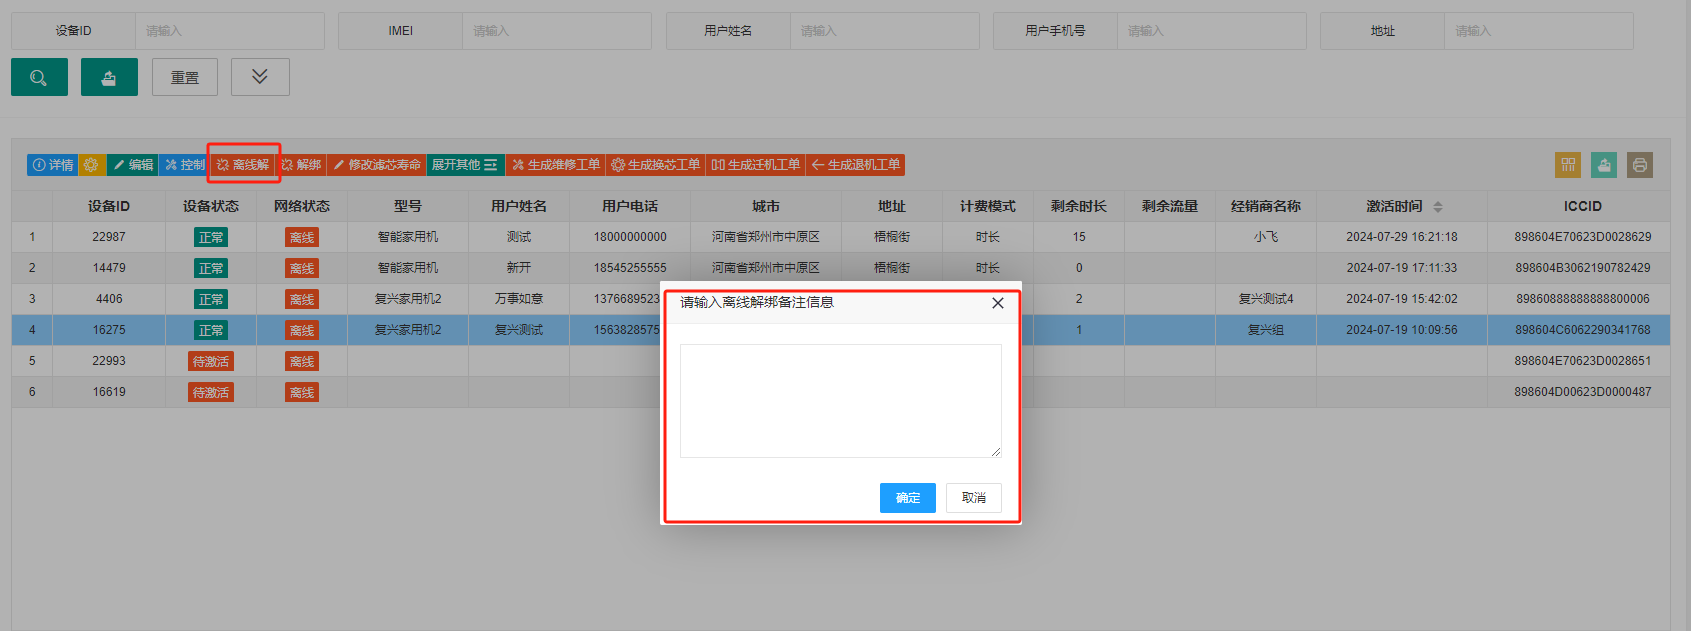The width and height of the screenshot is (1691, 631).
Task: Click the 编辑 edit toolbar button
Action: point(132,165)
